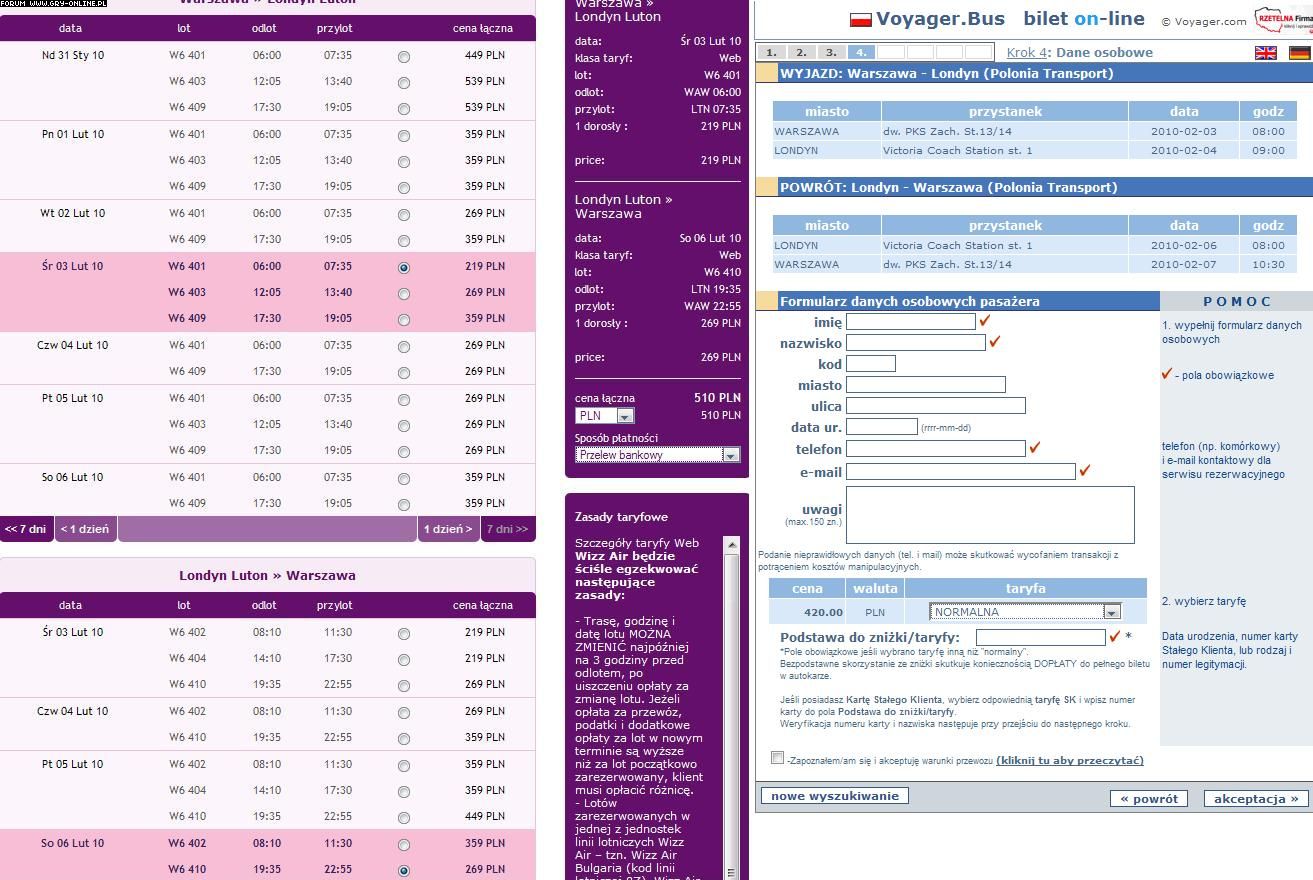Advance 1 day in outbound flights
This screenshot has width=1313, height=880.
point(448,529)
